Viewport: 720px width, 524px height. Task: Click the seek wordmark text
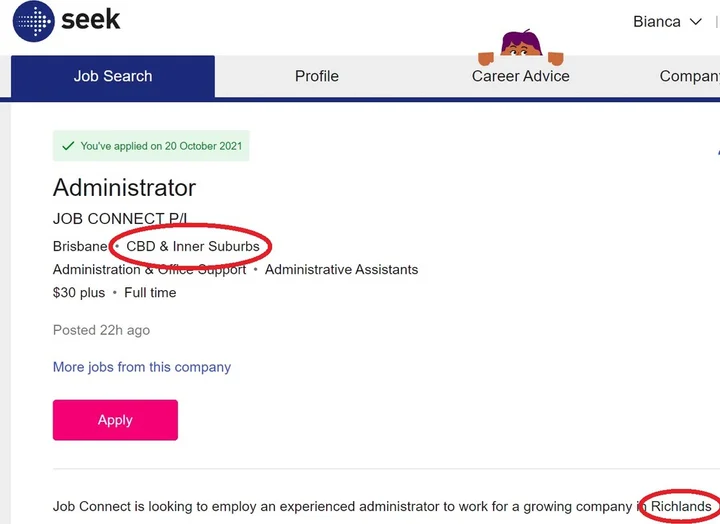(x=90, y=20)
